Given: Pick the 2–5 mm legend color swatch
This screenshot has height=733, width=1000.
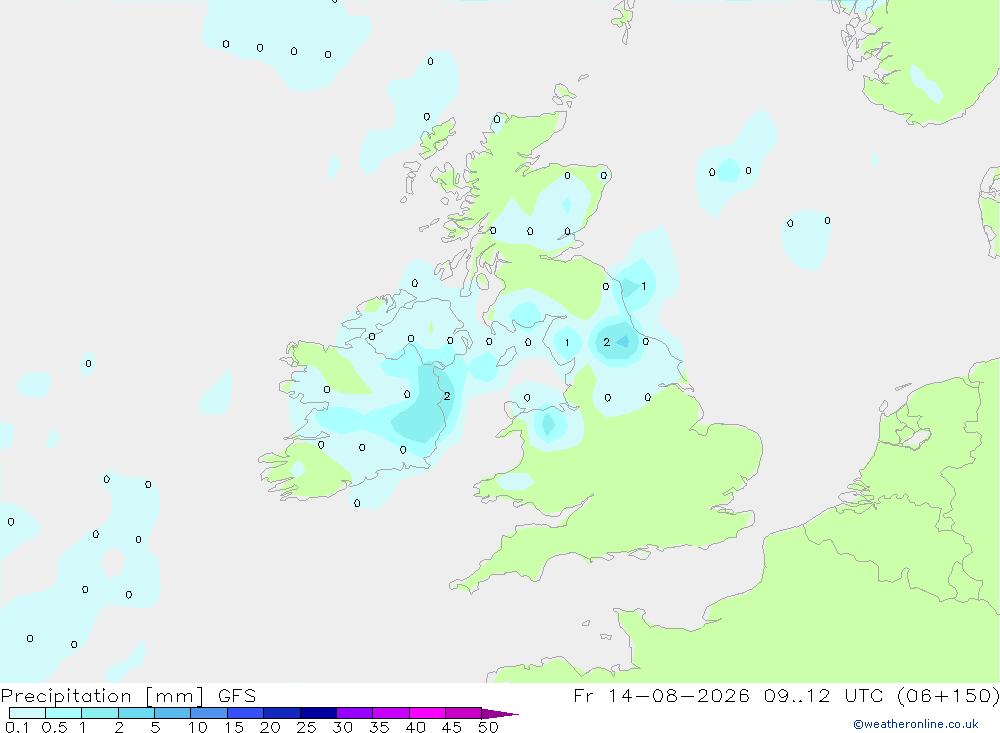Looking at the screenshot, I should click(136, 713).
